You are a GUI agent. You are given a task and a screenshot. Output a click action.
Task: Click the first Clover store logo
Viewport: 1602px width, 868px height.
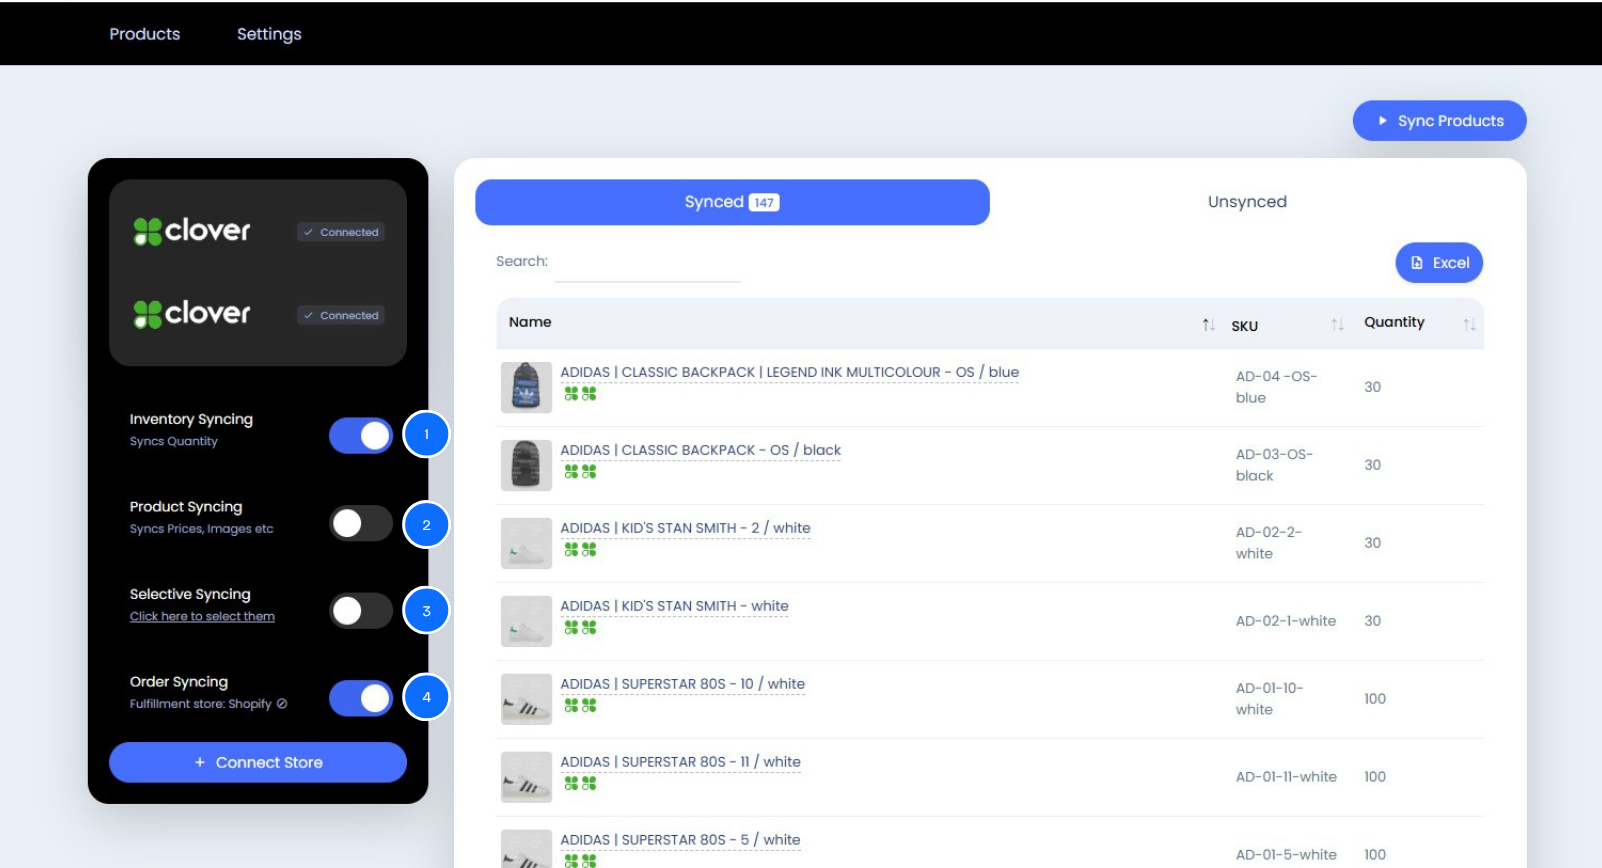(x=192, y=231)
